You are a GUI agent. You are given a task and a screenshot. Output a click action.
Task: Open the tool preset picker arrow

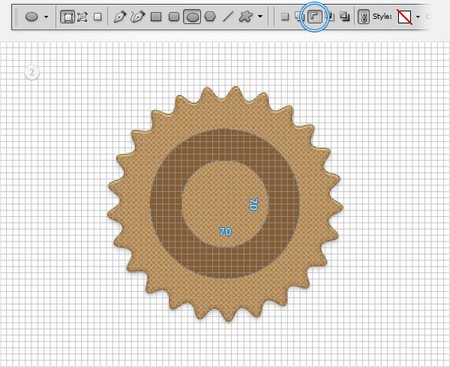tap(46, 17)
